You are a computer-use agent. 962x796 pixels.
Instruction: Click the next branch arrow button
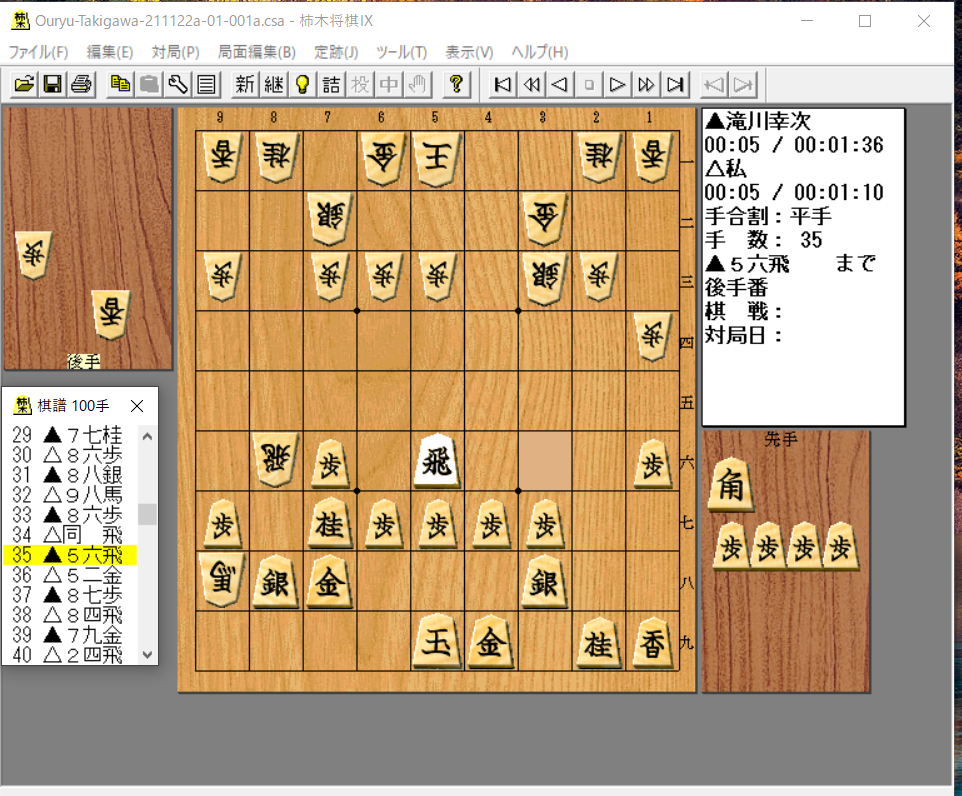(743, 84)
